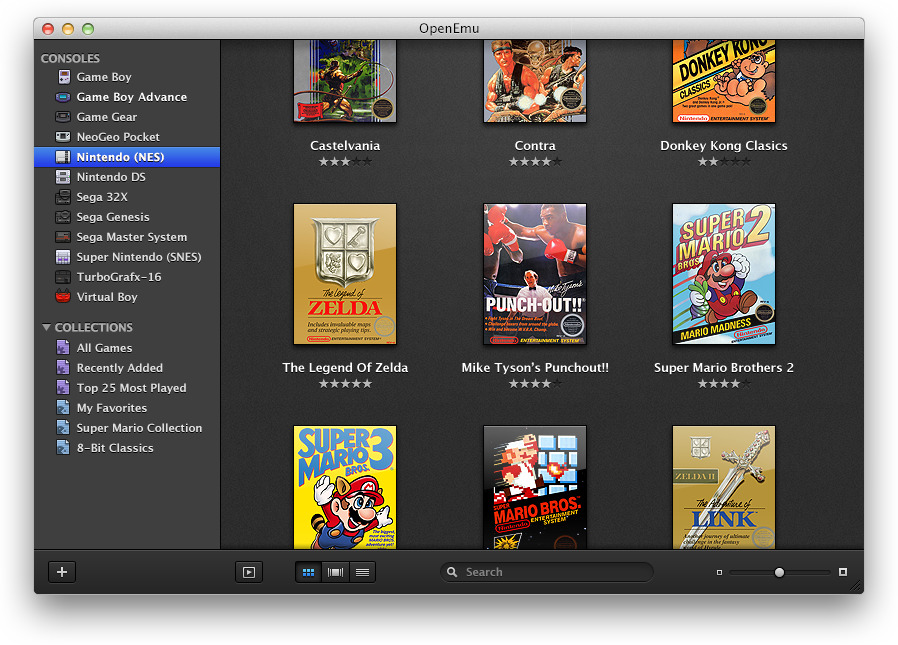Click the My Favorites collection icon

click(63, 408)
